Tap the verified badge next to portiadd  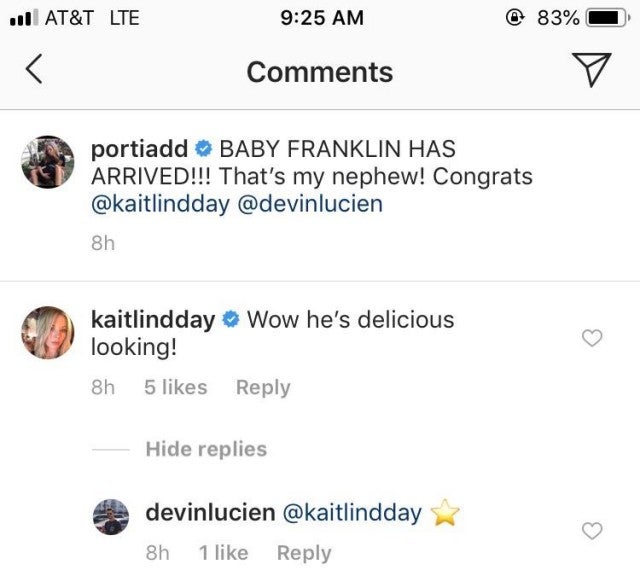[203, 150]
